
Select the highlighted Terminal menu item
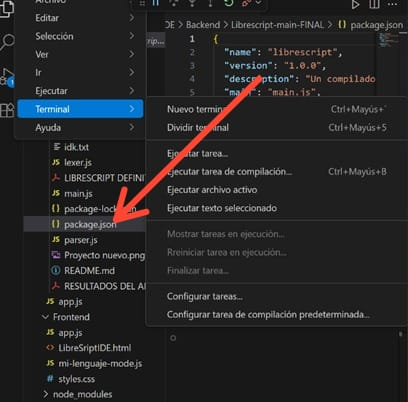(x=80, y=109)
